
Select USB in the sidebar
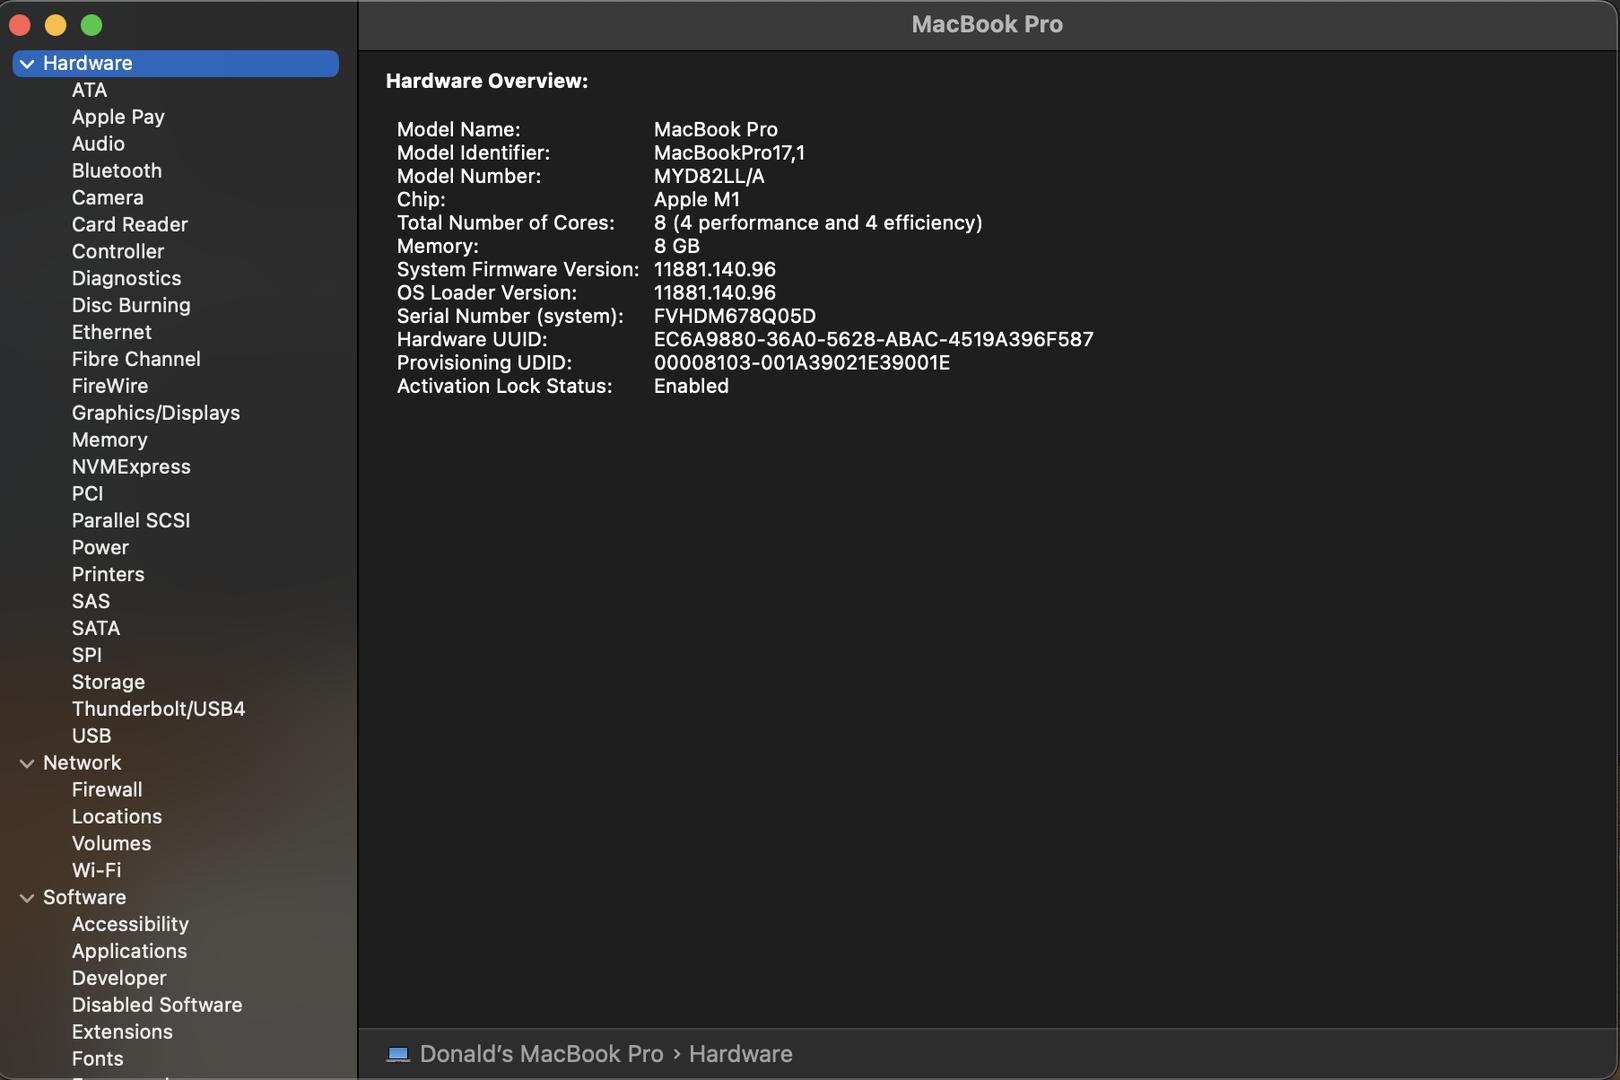[92, 737]
